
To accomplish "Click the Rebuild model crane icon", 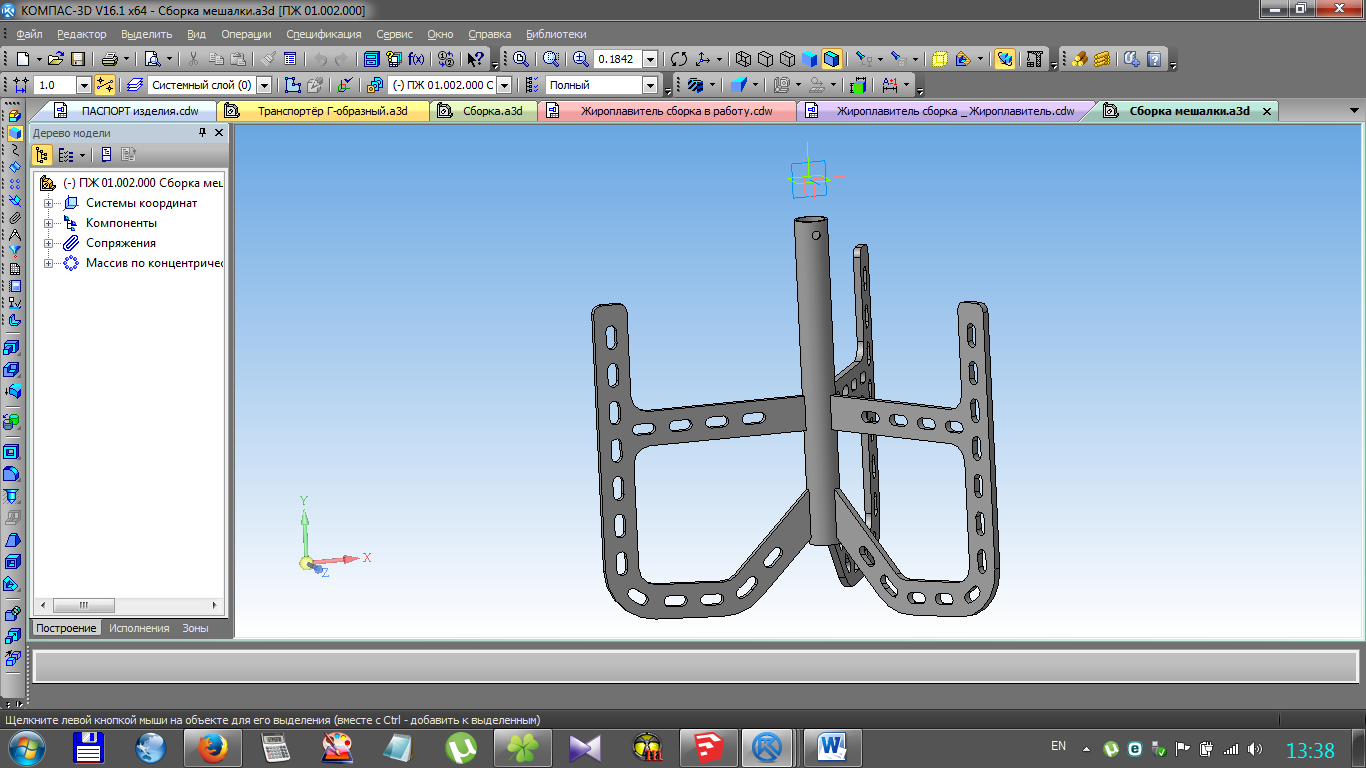I will pyautogui.click(x=1035, y=59).
